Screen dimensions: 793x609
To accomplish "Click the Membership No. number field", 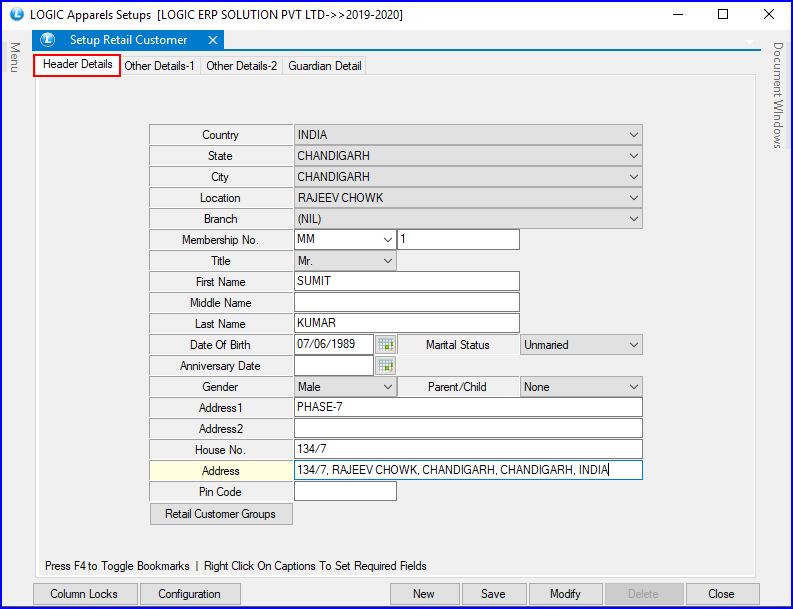I will [458, 240].
